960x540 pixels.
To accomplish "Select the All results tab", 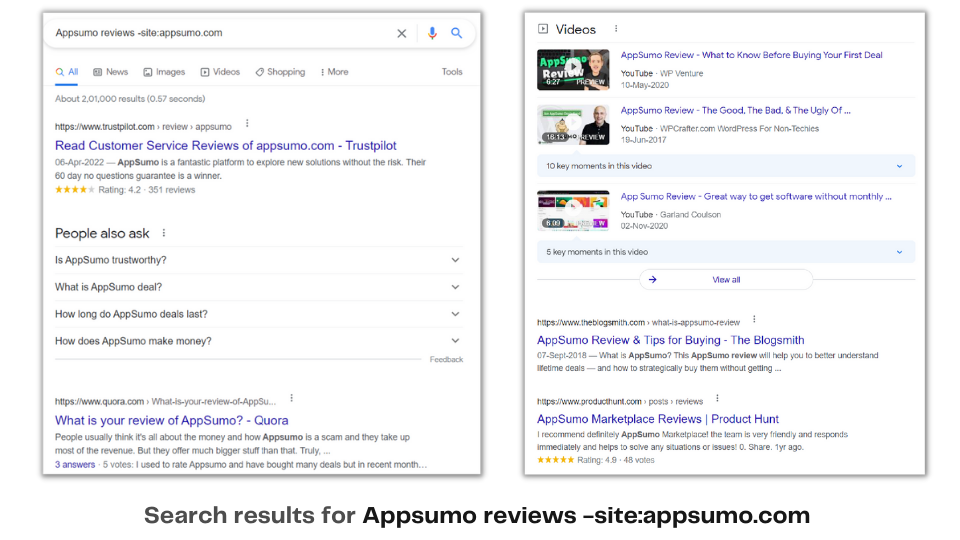I will (x=67, y=72).
